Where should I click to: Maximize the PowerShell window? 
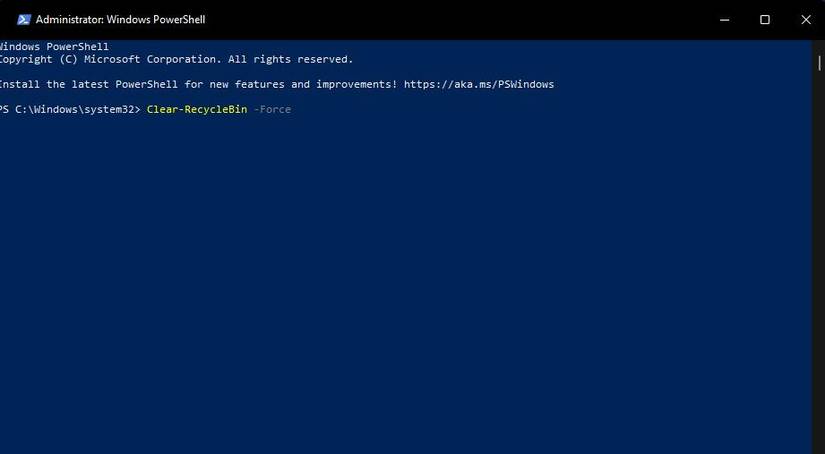pyautogui.click(x=765, y=19)
